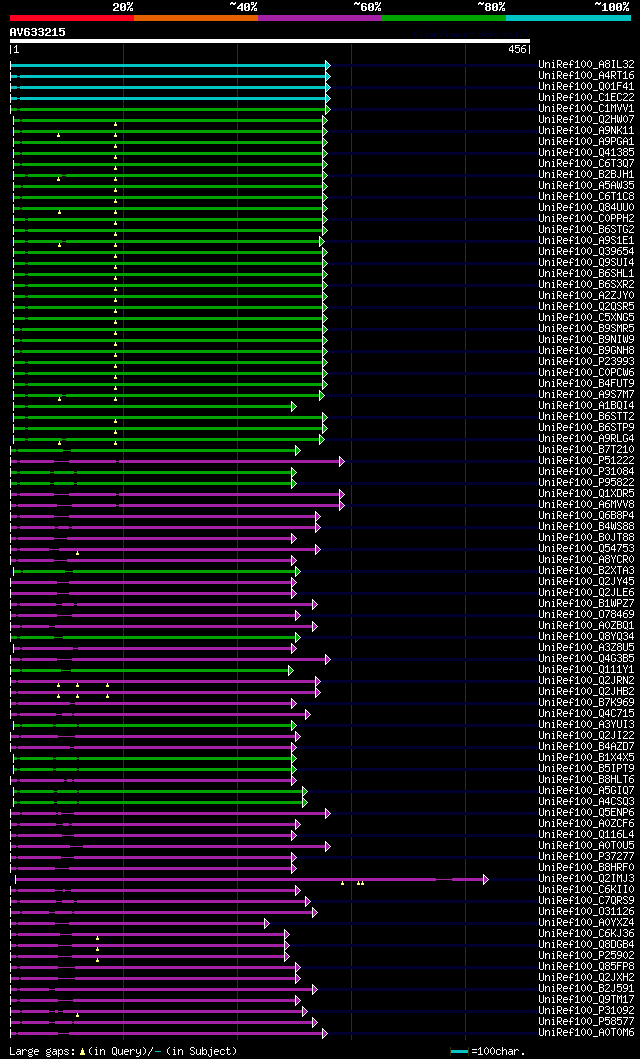Click the UniRef100_A0T0M6 label
Viewport: 640px width, 1059px height.
click(586, 1033)
